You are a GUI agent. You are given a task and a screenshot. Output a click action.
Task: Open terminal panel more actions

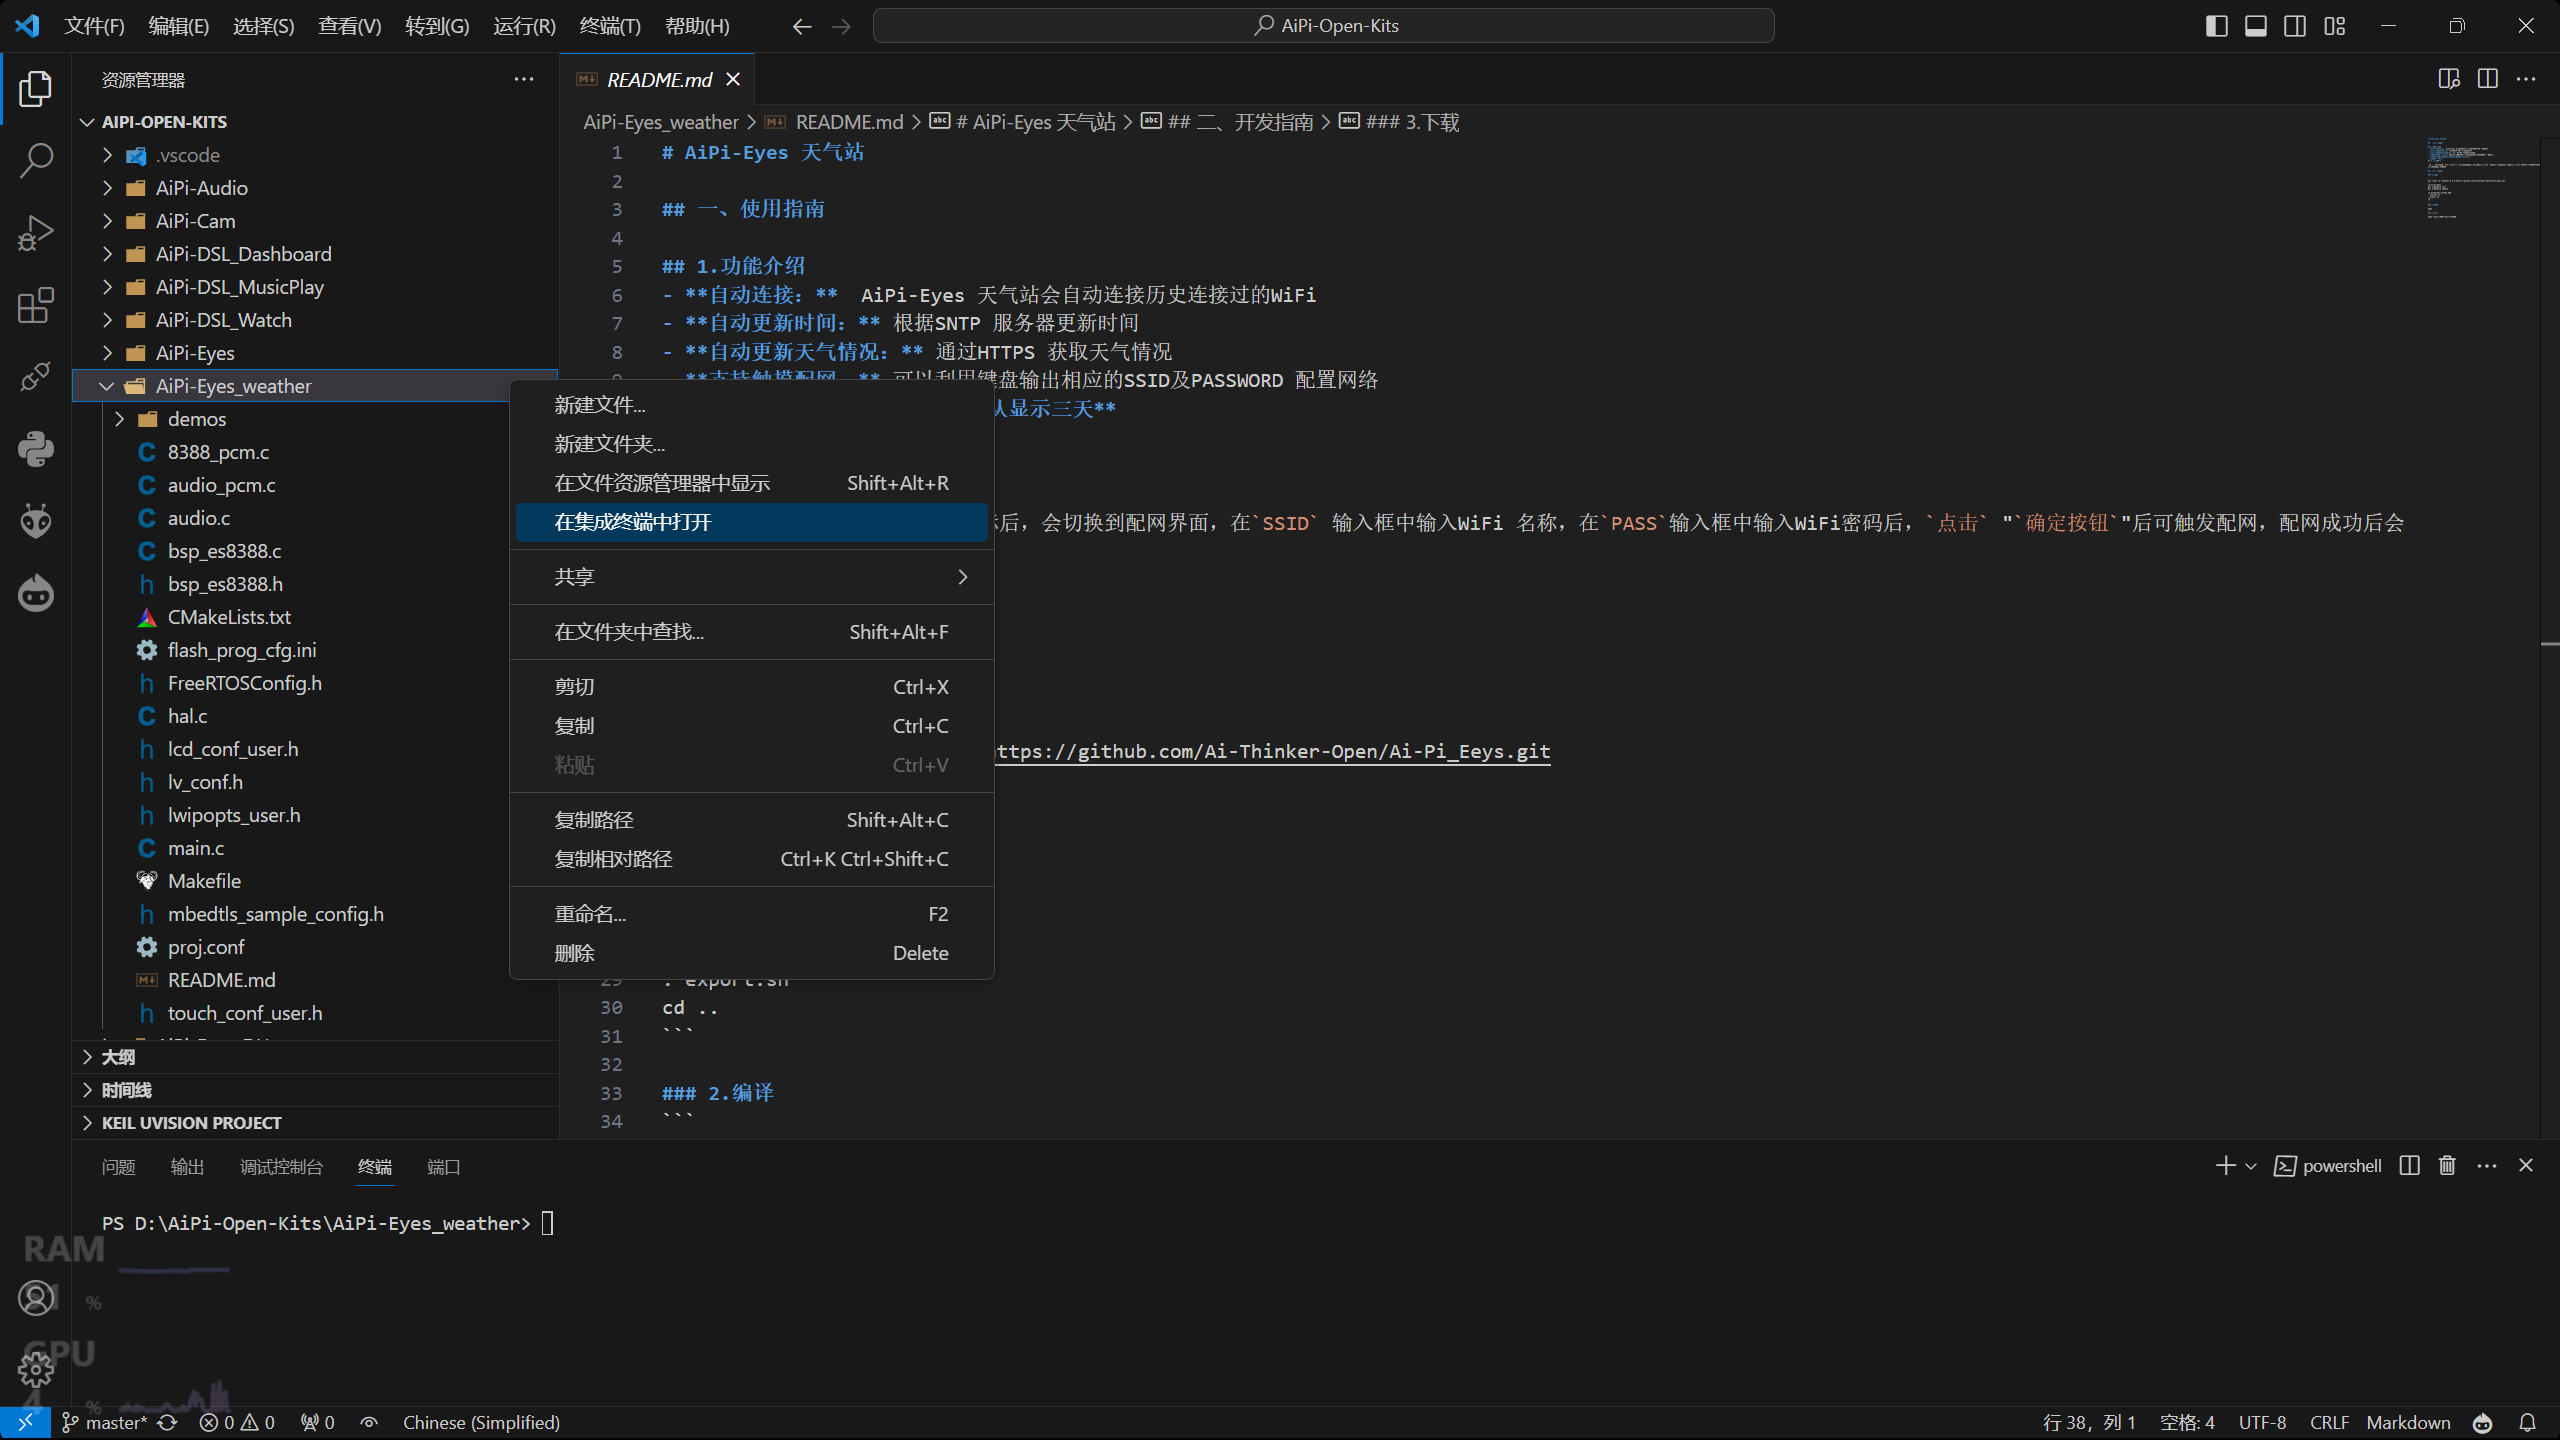(2487, 1166)
